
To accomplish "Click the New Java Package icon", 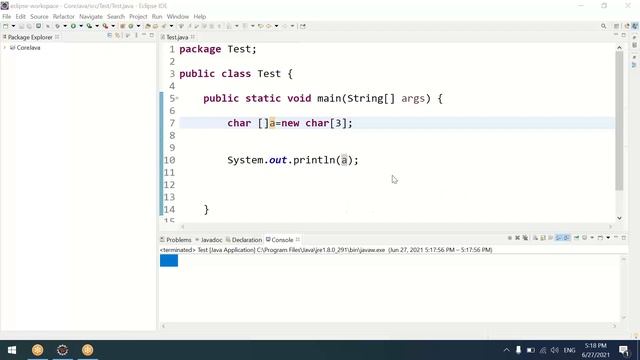I will click(122, 26).
